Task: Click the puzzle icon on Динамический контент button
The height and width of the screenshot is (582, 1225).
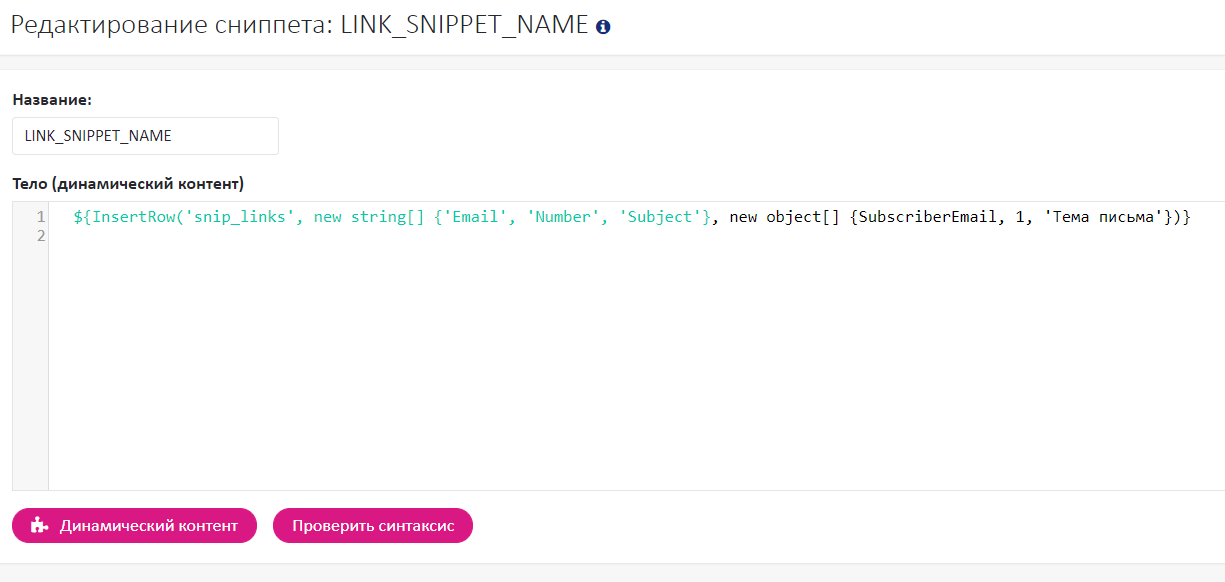Action: tap(39, 525)
